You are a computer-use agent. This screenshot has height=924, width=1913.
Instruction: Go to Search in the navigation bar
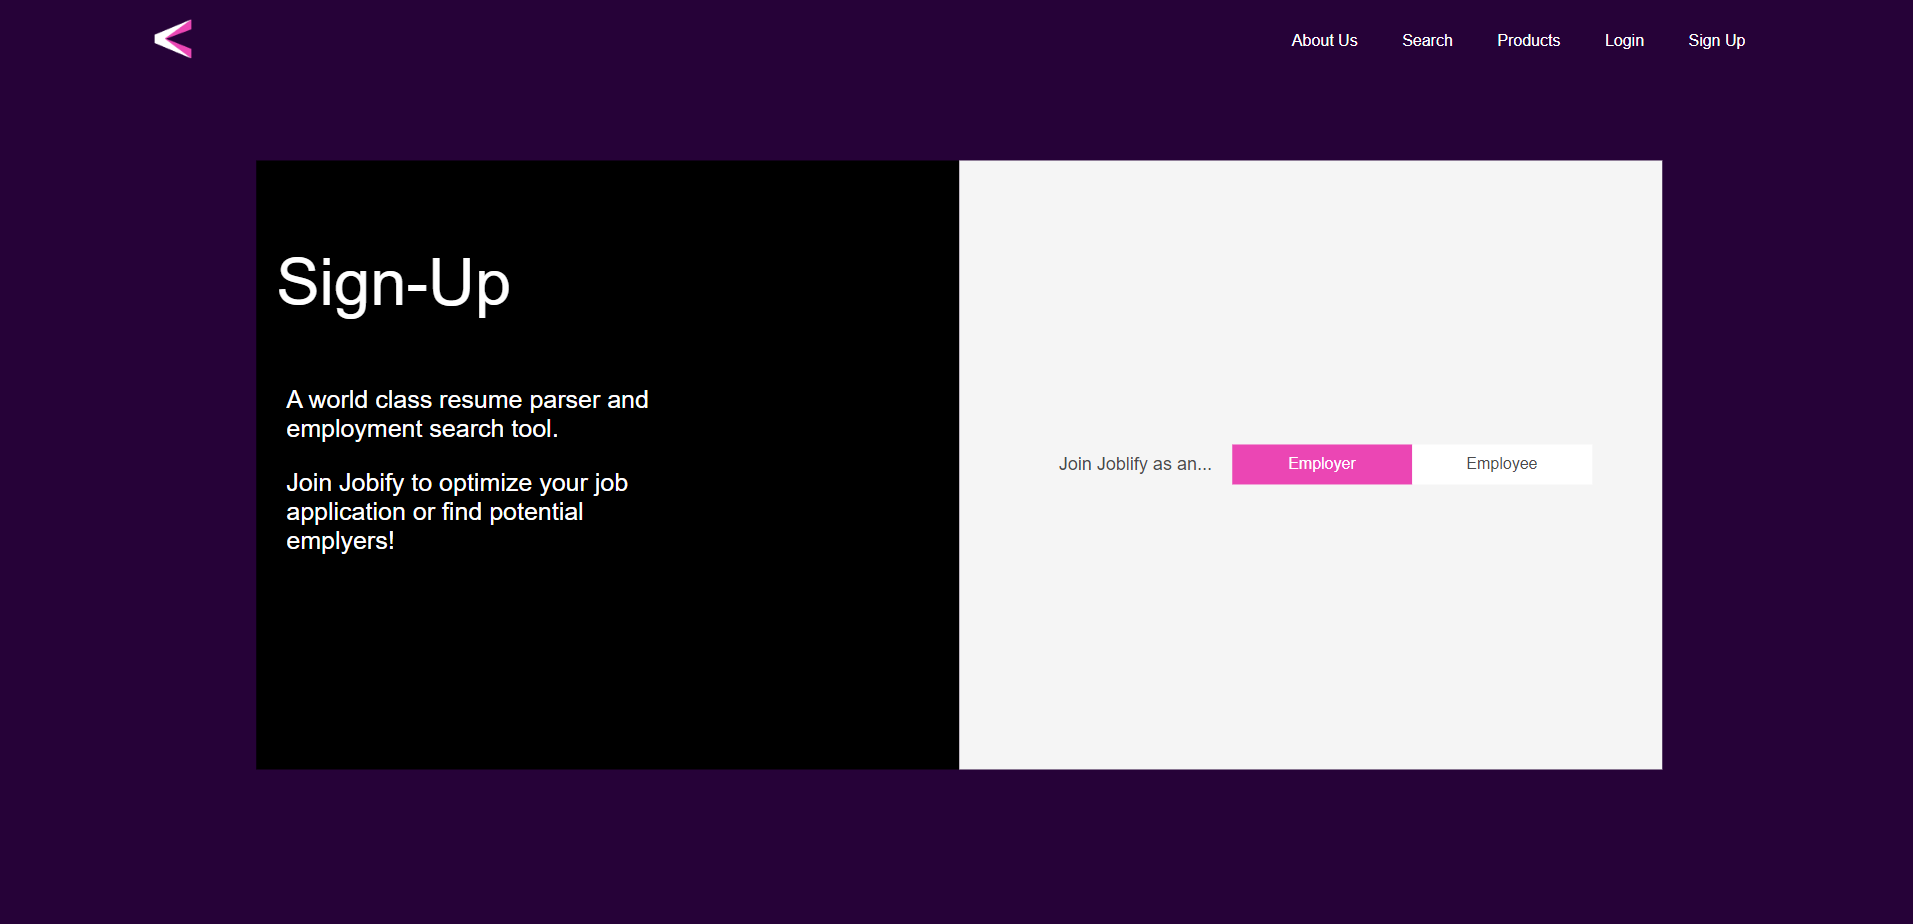1427,40
